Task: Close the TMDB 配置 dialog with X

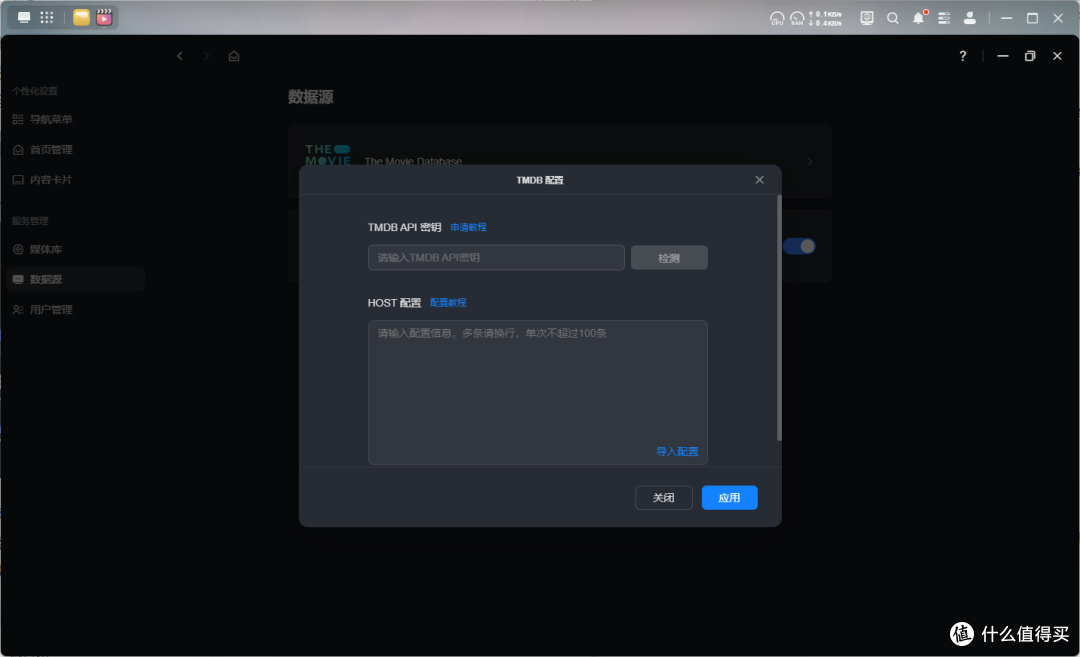Action: 760,180
